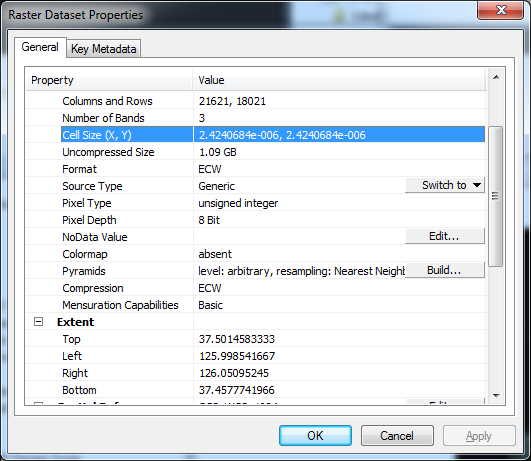Select the Source Type property label
Screen dimensions: 531x461
point(92,186)
